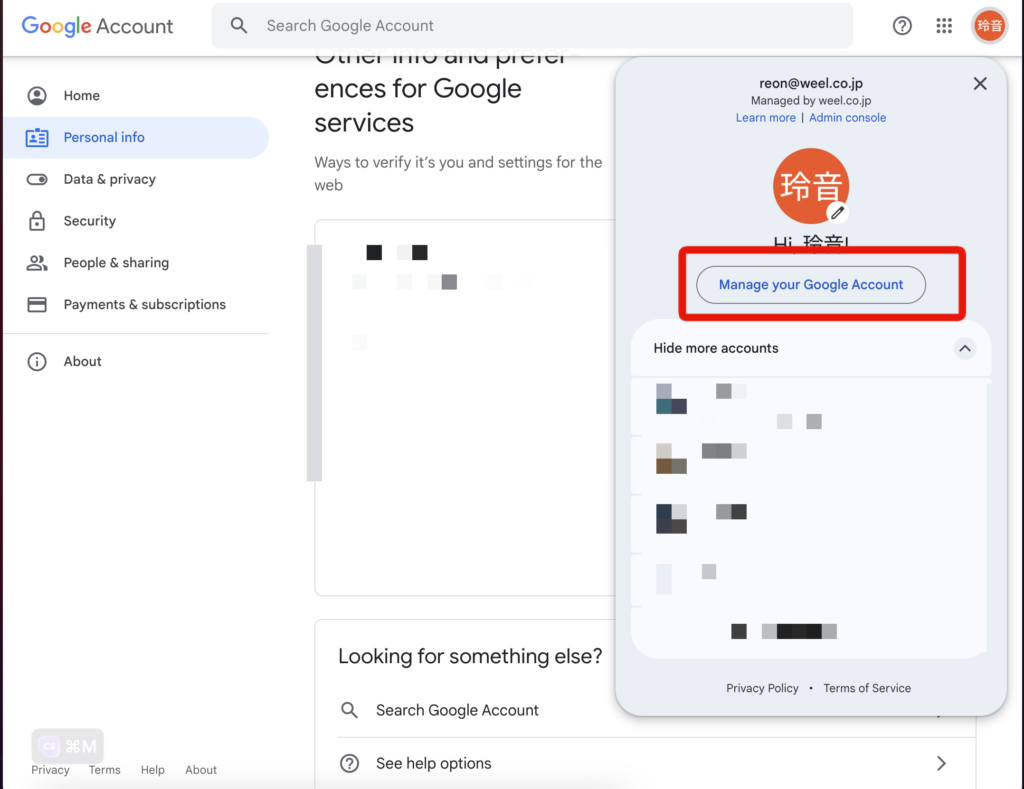Click the large 玲音 profile avatar in popup
1024x789 pixels.
click(810, 186)
